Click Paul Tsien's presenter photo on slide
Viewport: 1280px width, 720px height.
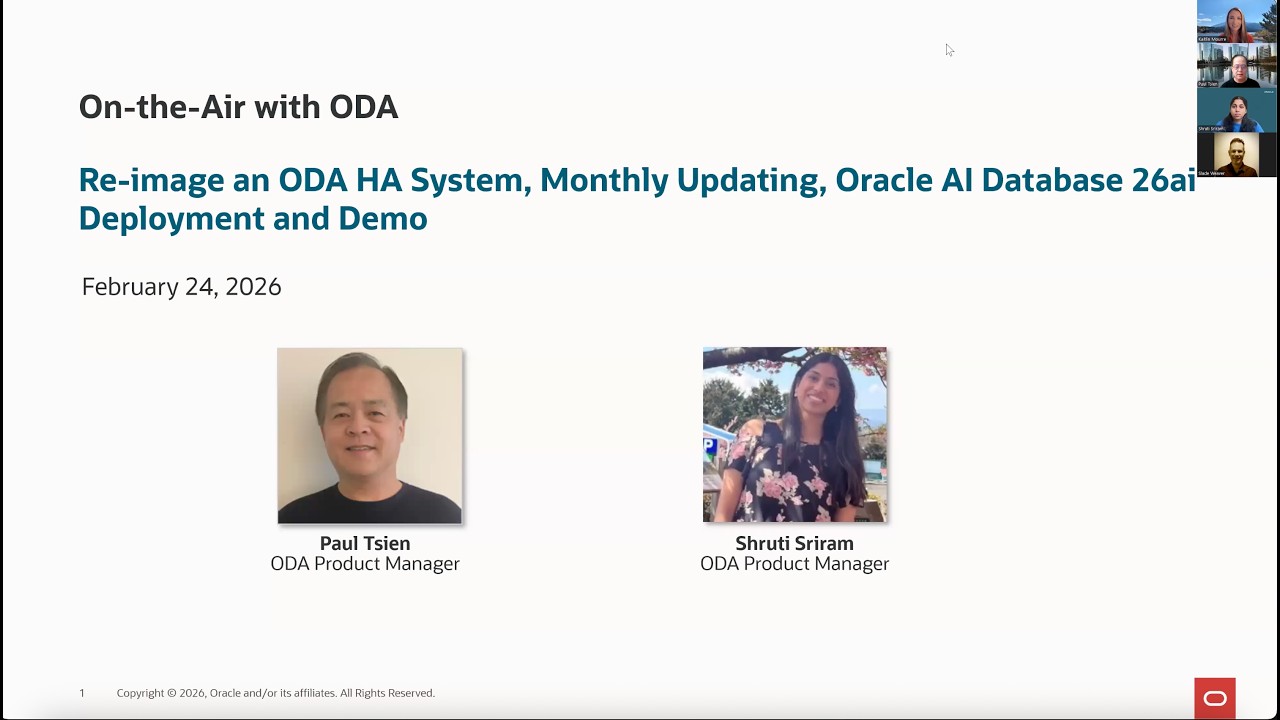coord(370,435)
